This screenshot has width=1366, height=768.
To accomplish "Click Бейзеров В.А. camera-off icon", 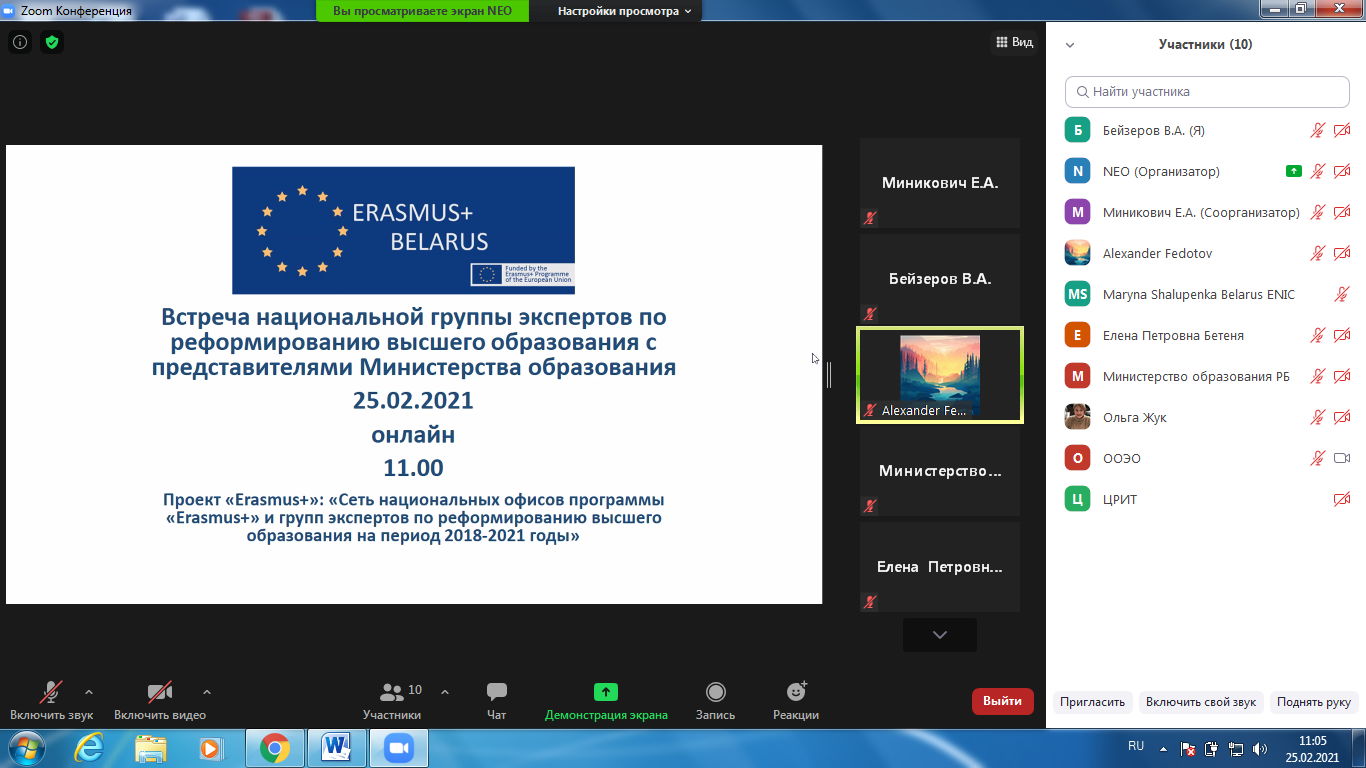I will tap(1342, 130).
